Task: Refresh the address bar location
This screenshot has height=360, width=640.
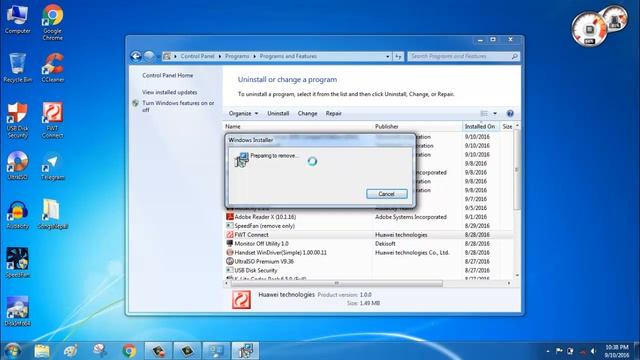Action: pos(398,56)
